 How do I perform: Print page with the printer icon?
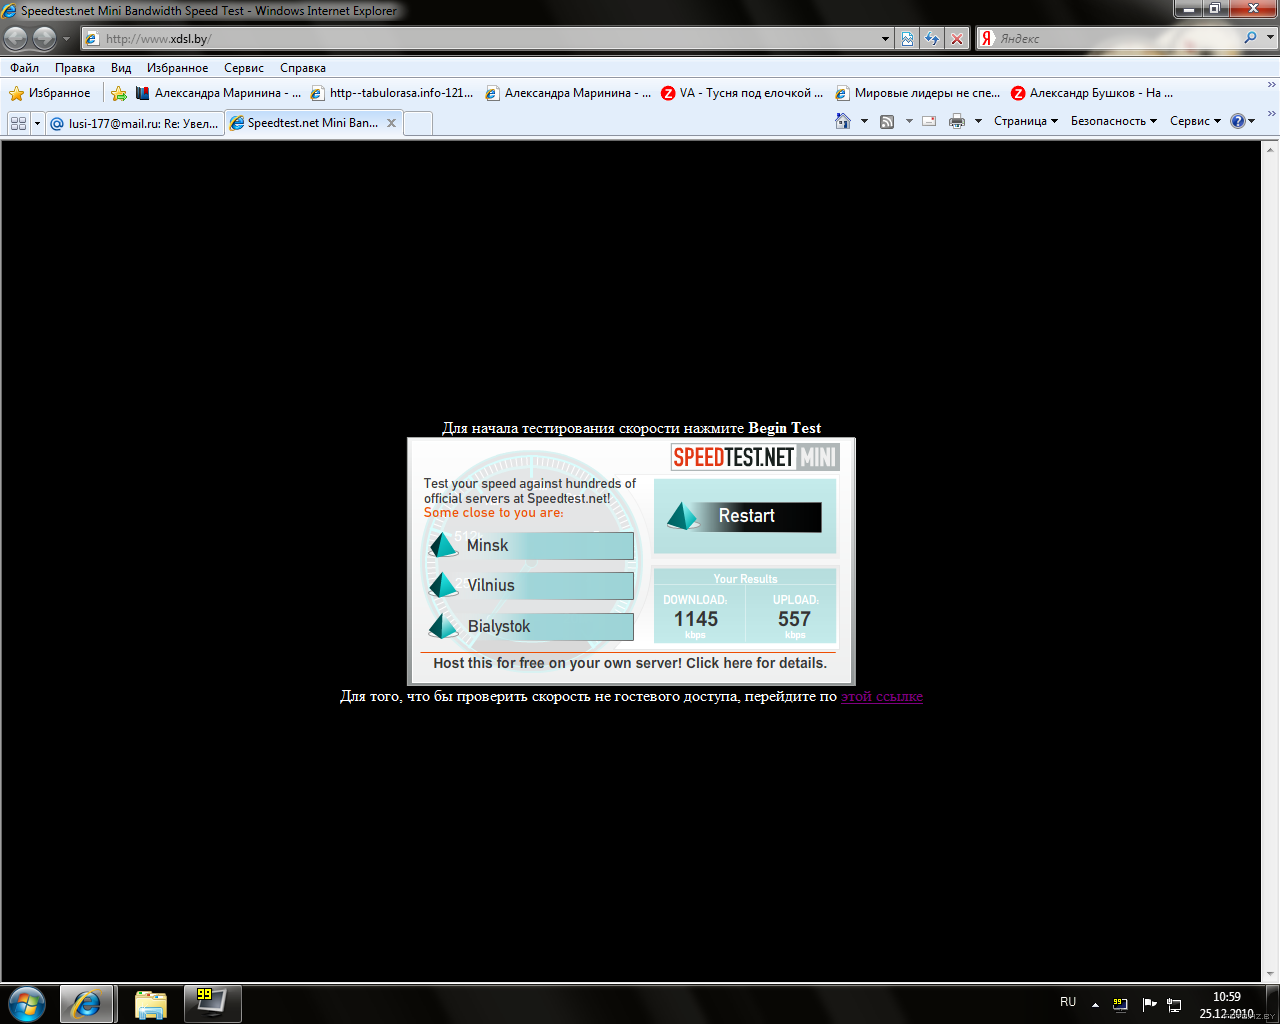(x=957, y=121)
